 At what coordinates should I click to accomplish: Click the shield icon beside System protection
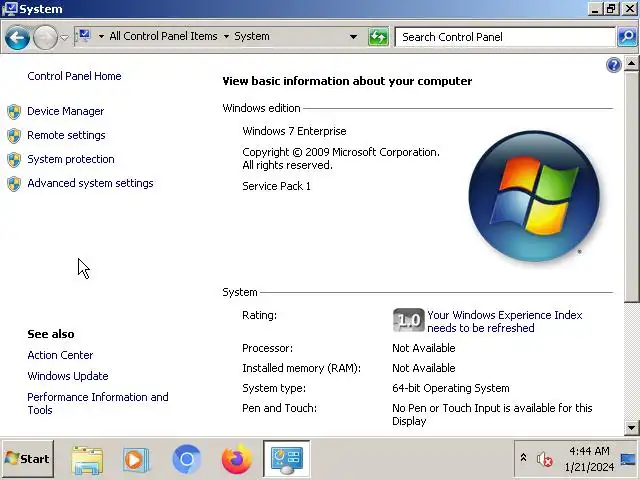click(x=14, y=160)
